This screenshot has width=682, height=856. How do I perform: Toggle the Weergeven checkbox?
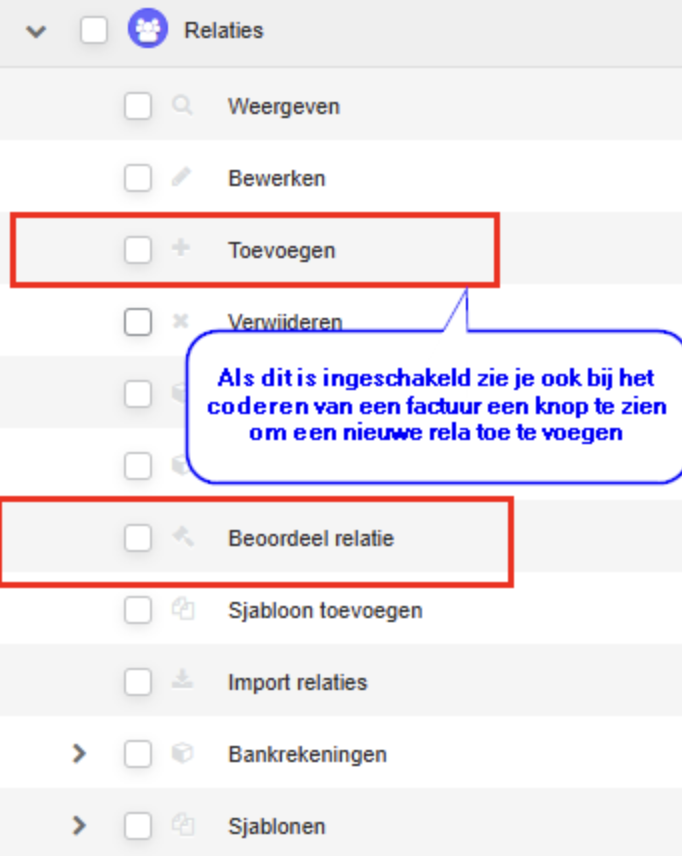coord(138,106)
